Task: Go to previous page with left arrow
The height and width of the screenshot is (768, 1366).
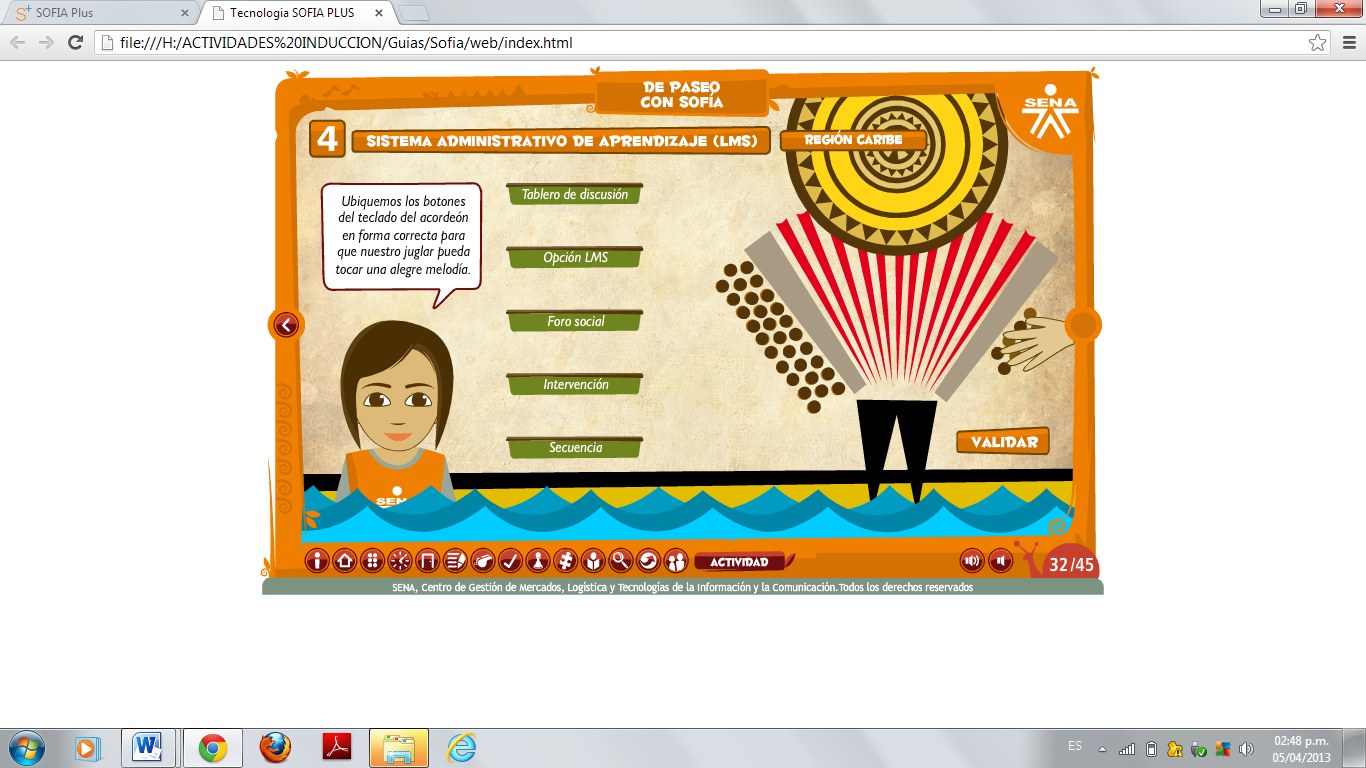Action: [x=286, y=325]
